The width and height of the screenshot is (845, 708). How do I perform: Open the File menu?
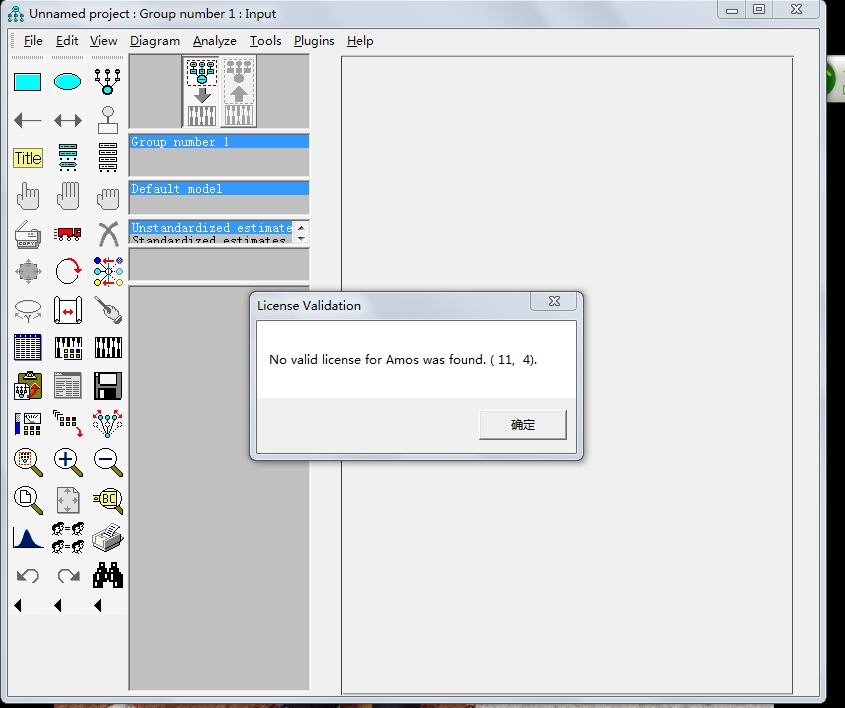pyautogui.click(x=33, y=41)
